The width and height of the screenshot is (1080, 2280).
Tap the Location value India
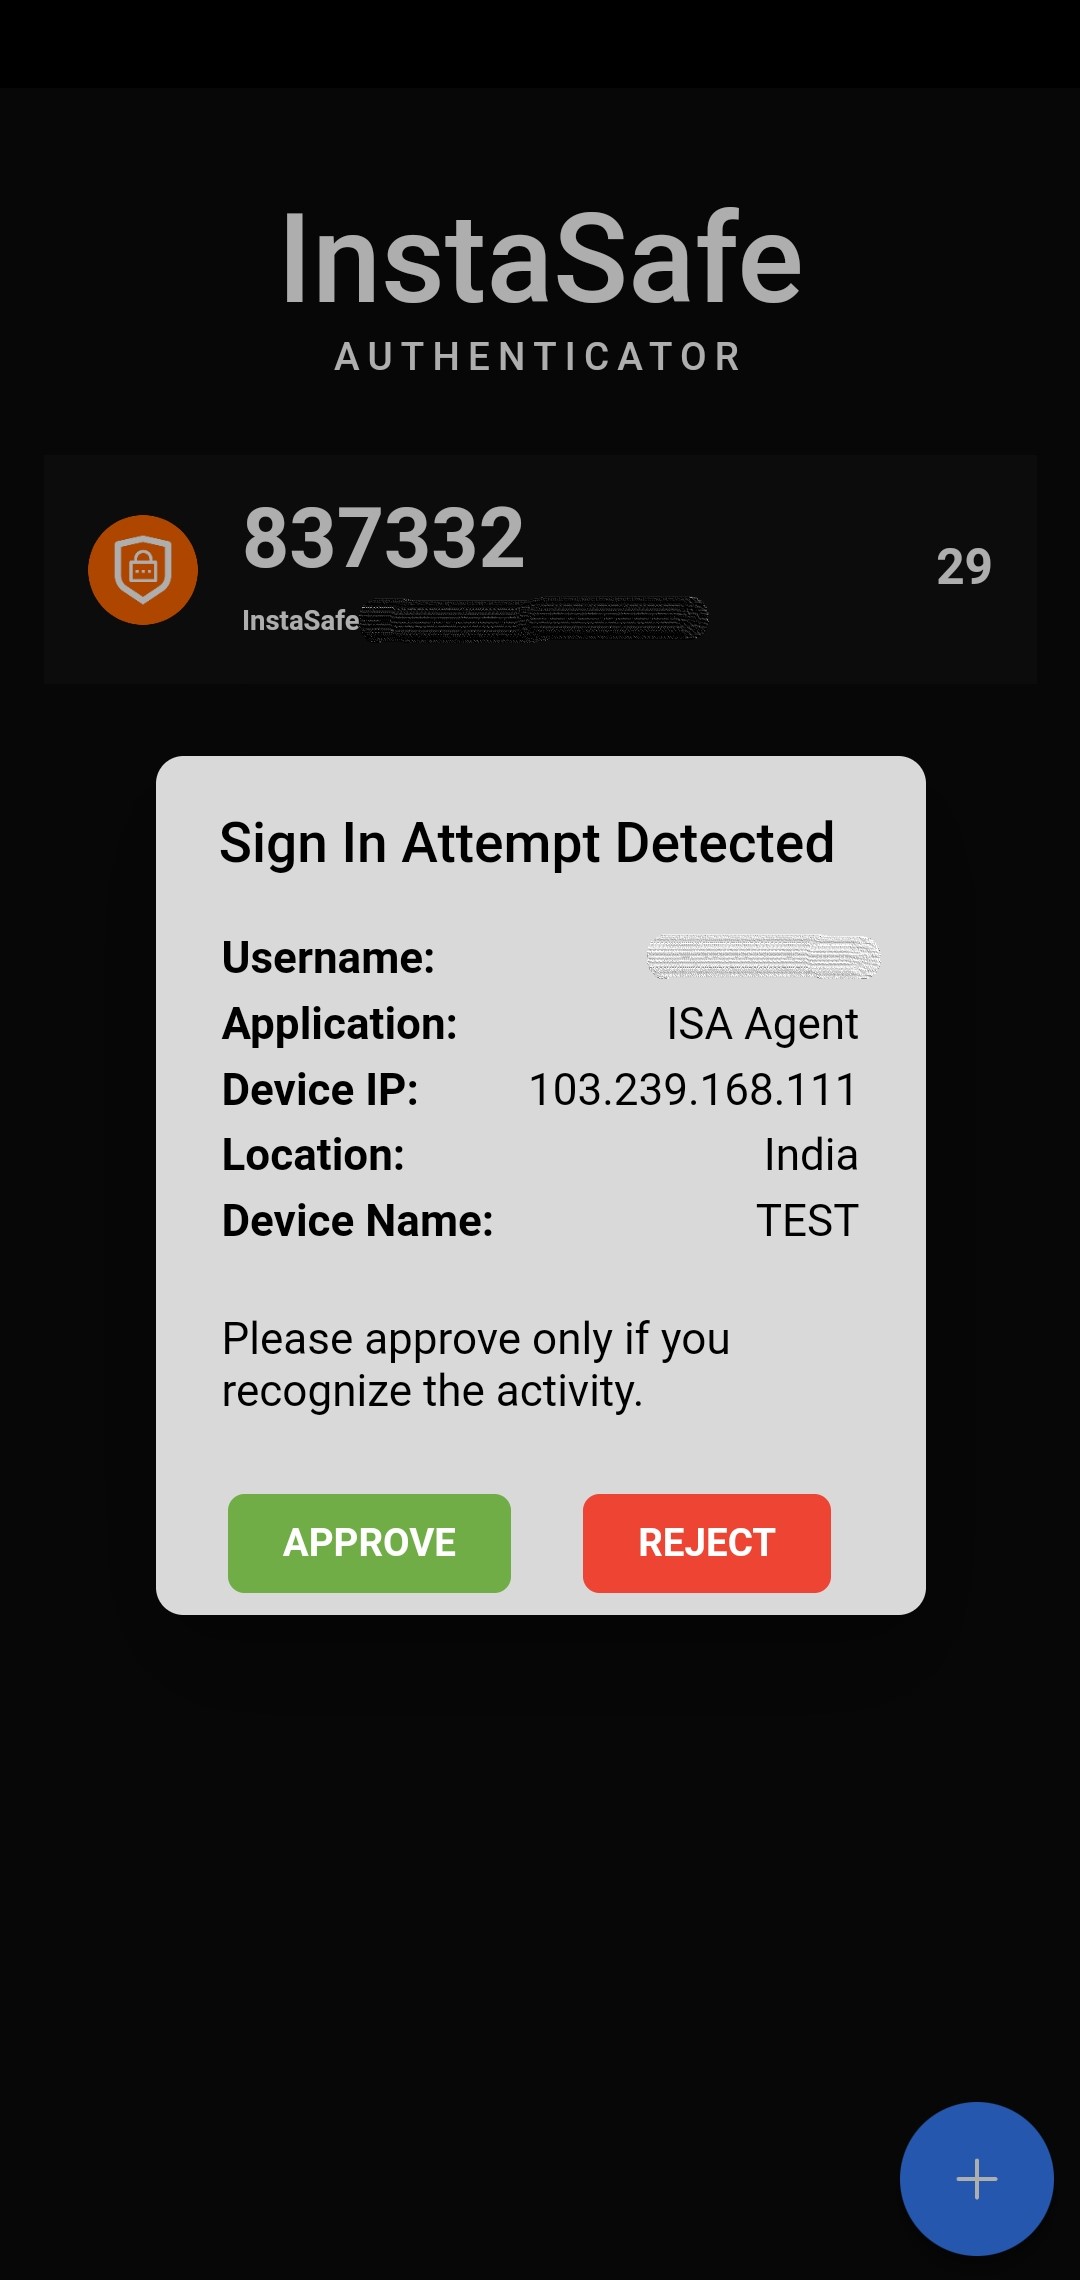tap(811, 1155)
